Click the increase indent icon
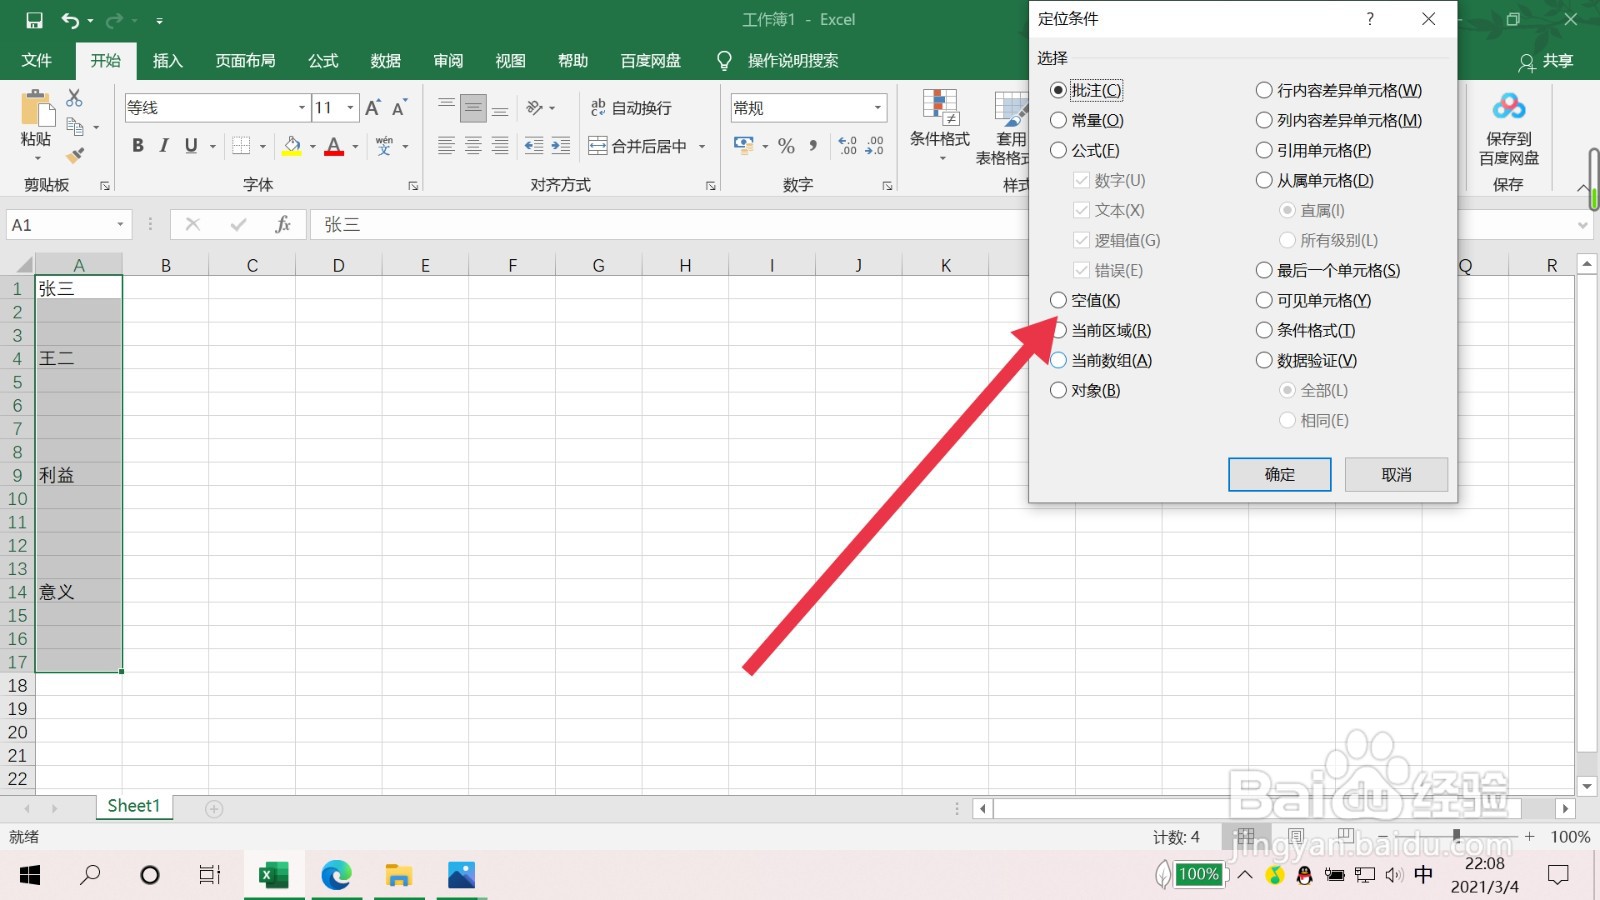This screenshot has width=1600, height=900. tap(561, 146)
